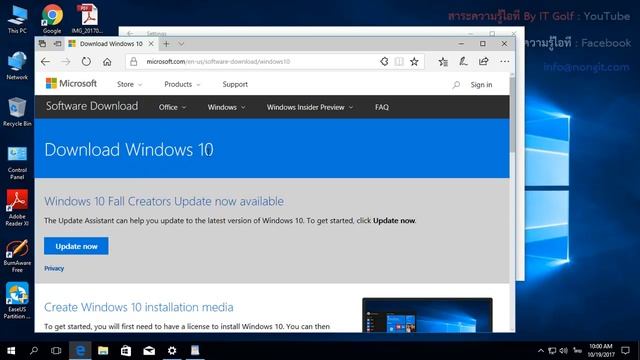Image resolution: width=640 pixels, height=360 pixels.
Task: Expand the Store menu
Action: point(129,84)
